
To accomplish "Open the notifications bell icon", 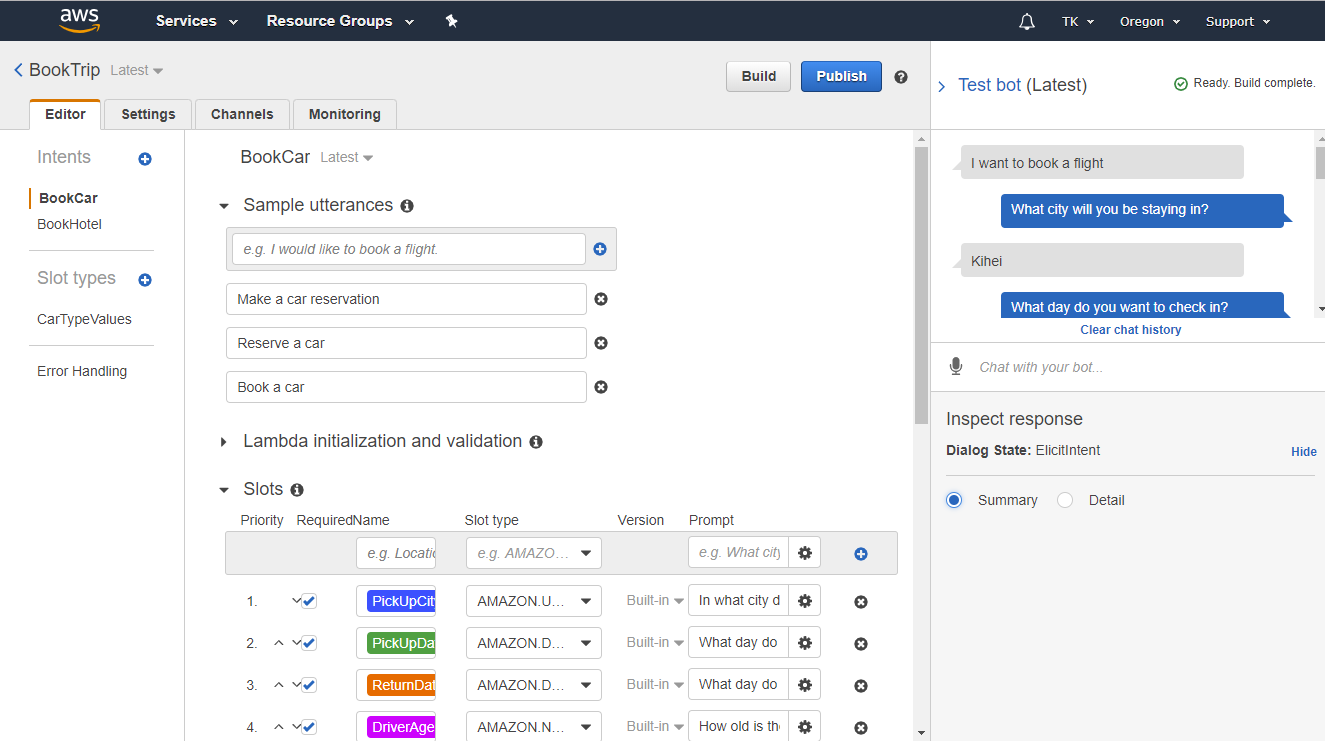I will [1027, 21].
